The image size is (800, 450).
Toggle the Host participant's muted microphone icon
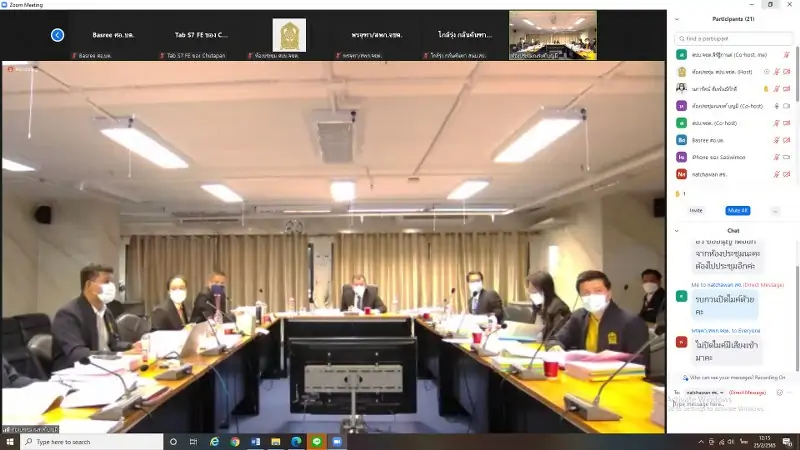pyautogui.click(x=777, y=72)
